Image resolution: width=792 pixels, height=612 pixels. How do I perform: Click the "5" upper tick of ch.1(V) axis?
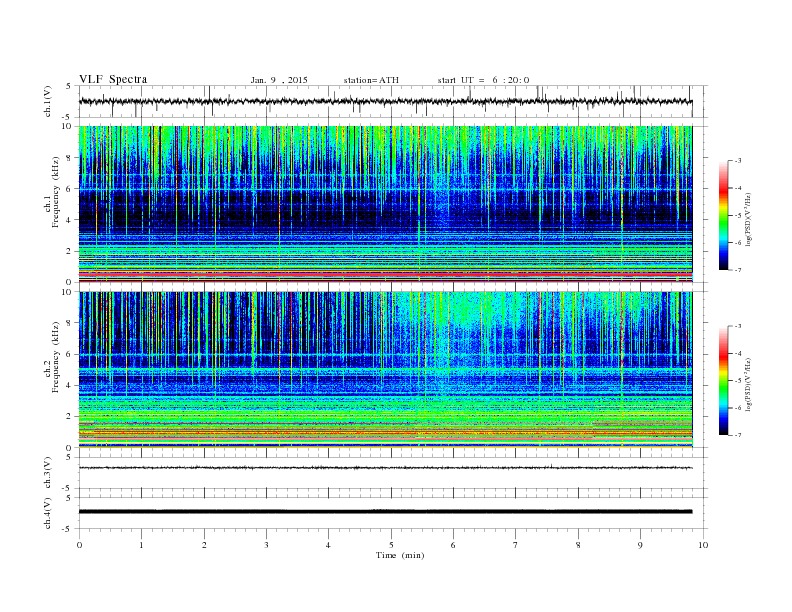(x=69, y=86)
